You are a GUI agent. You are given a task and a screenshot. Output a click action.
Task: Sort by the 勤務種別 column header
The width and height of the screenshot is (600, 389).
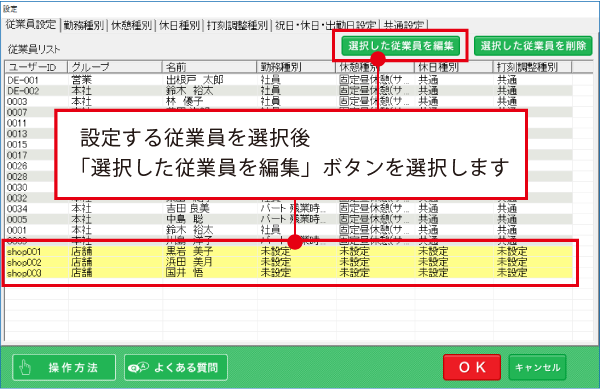coord(296,67)
